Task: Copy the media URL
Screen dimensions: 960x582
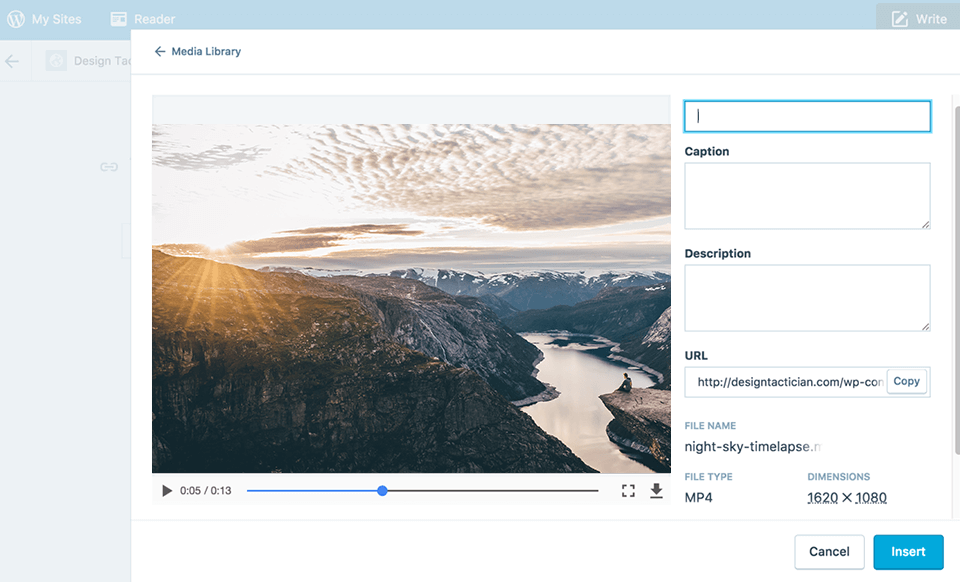Action: pos(906,381)
